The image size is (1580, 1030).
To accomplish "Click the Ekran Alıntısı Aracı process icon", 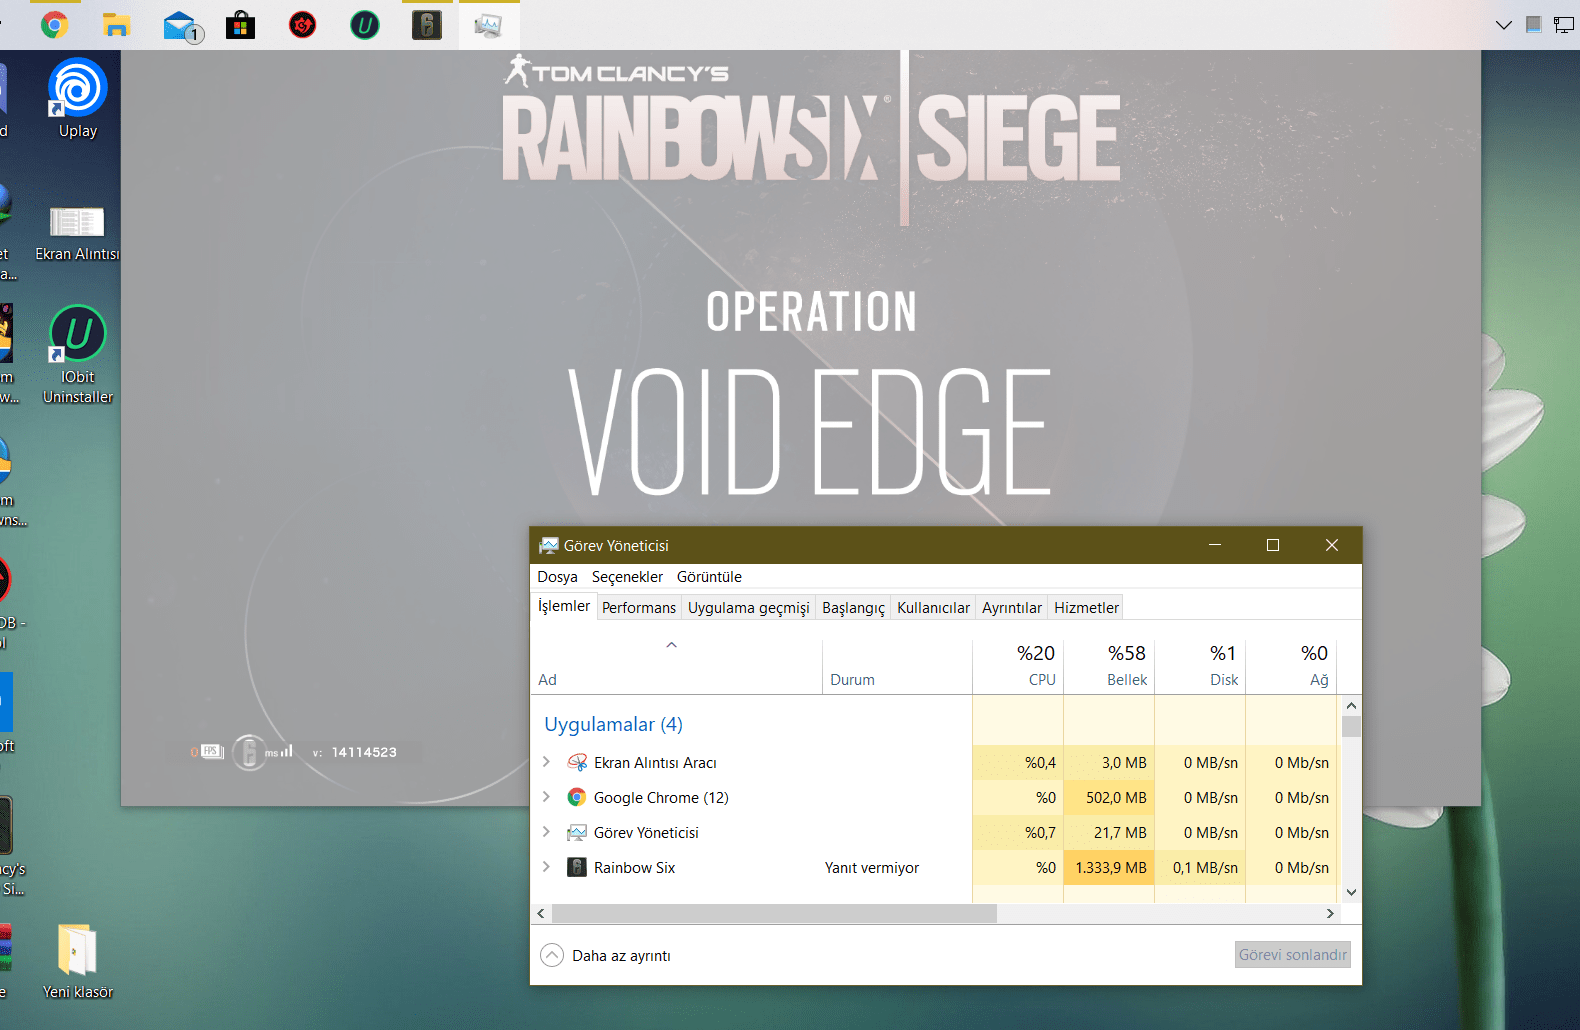I will tap(577, 763).
